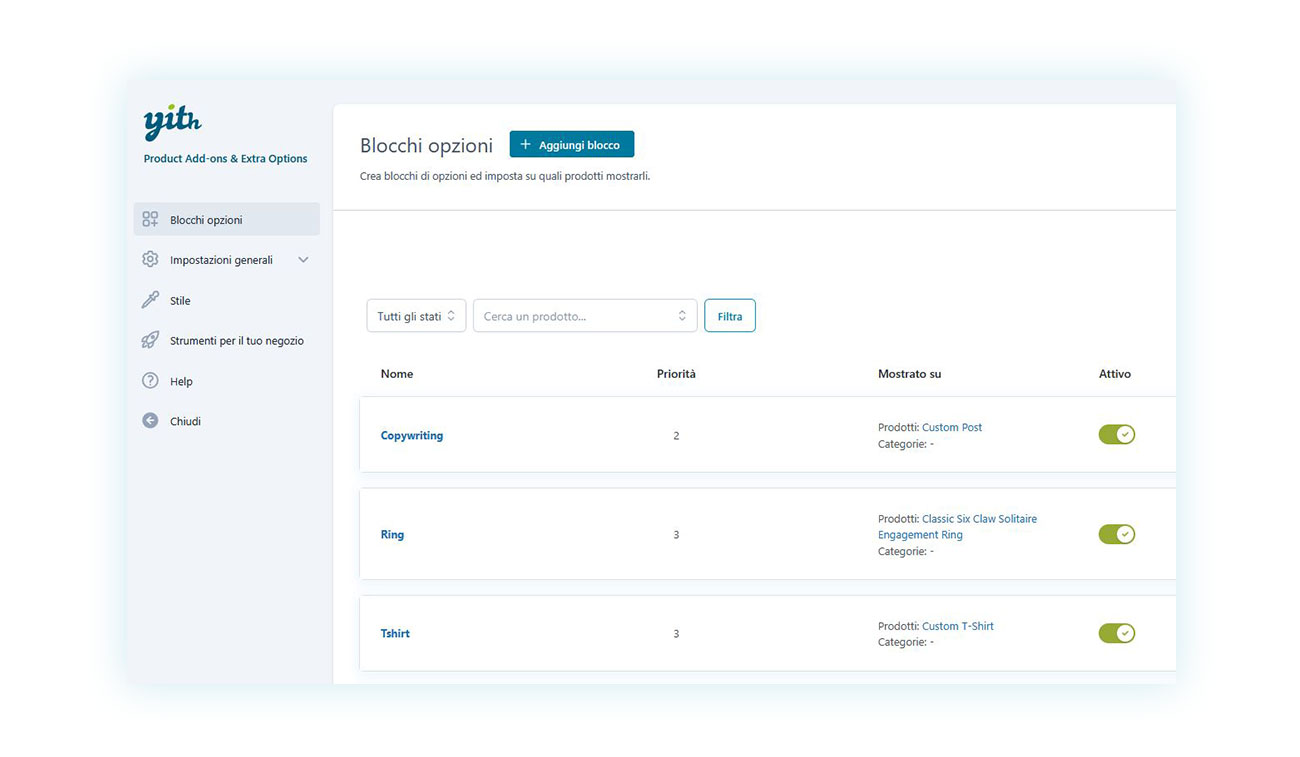Click the Mostrato su column header

(x=909, y=374)
